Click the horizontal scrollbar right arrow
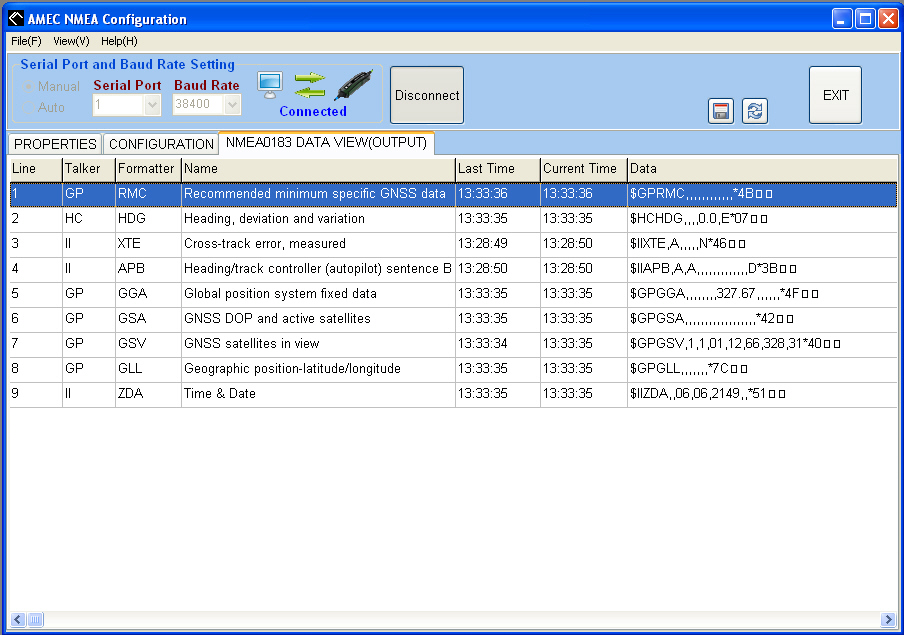 click(887, 620)
